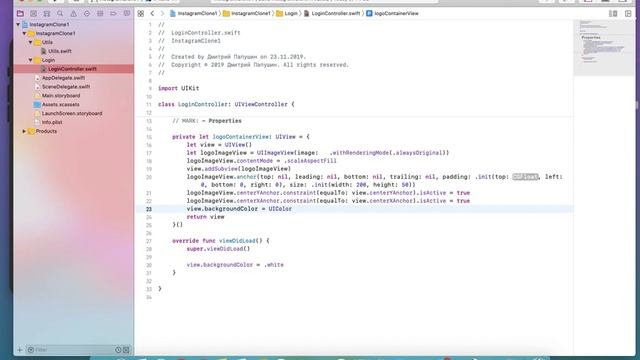
Task: Open logoContainerView symbol breadcrumb
Action: [392, 13]
